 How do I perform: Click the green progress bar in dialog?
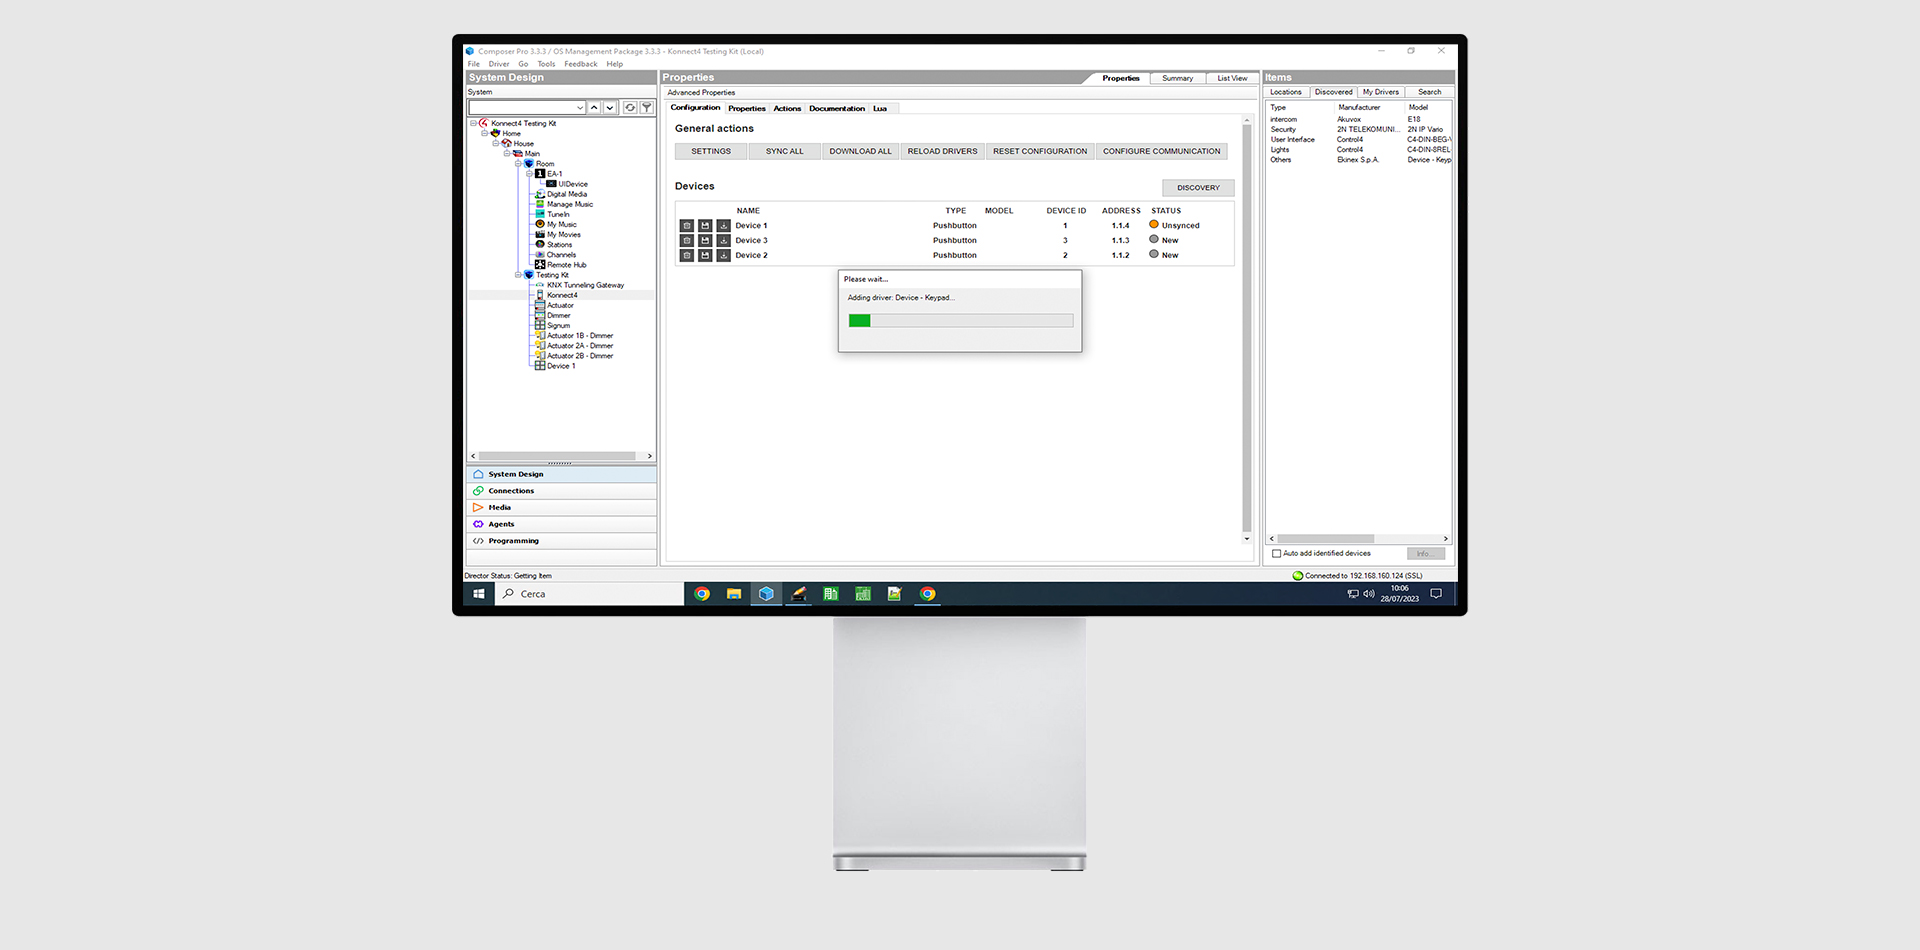coord(860,321)
